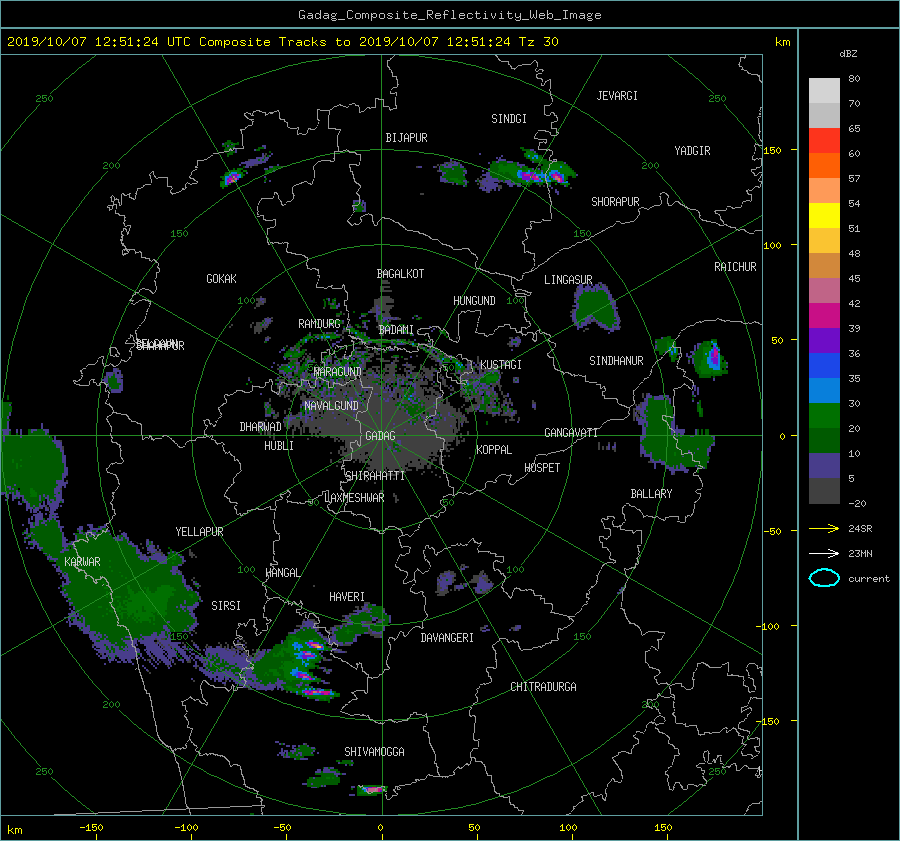Click the yellow 51 dBZ color swatch
The width and height of the screenshot is (900, 841).
point(824,216)
